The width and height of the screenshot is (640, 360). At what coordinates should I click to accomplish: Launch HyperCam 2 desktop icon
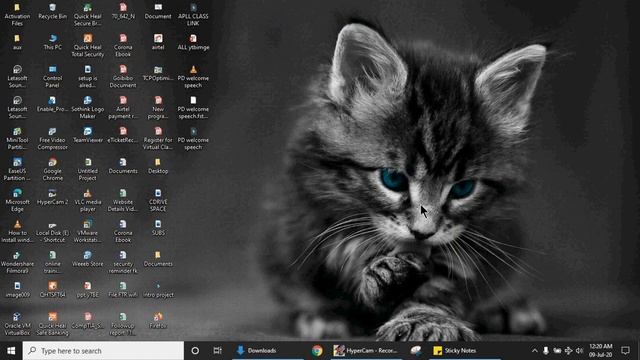click(52, 197)
